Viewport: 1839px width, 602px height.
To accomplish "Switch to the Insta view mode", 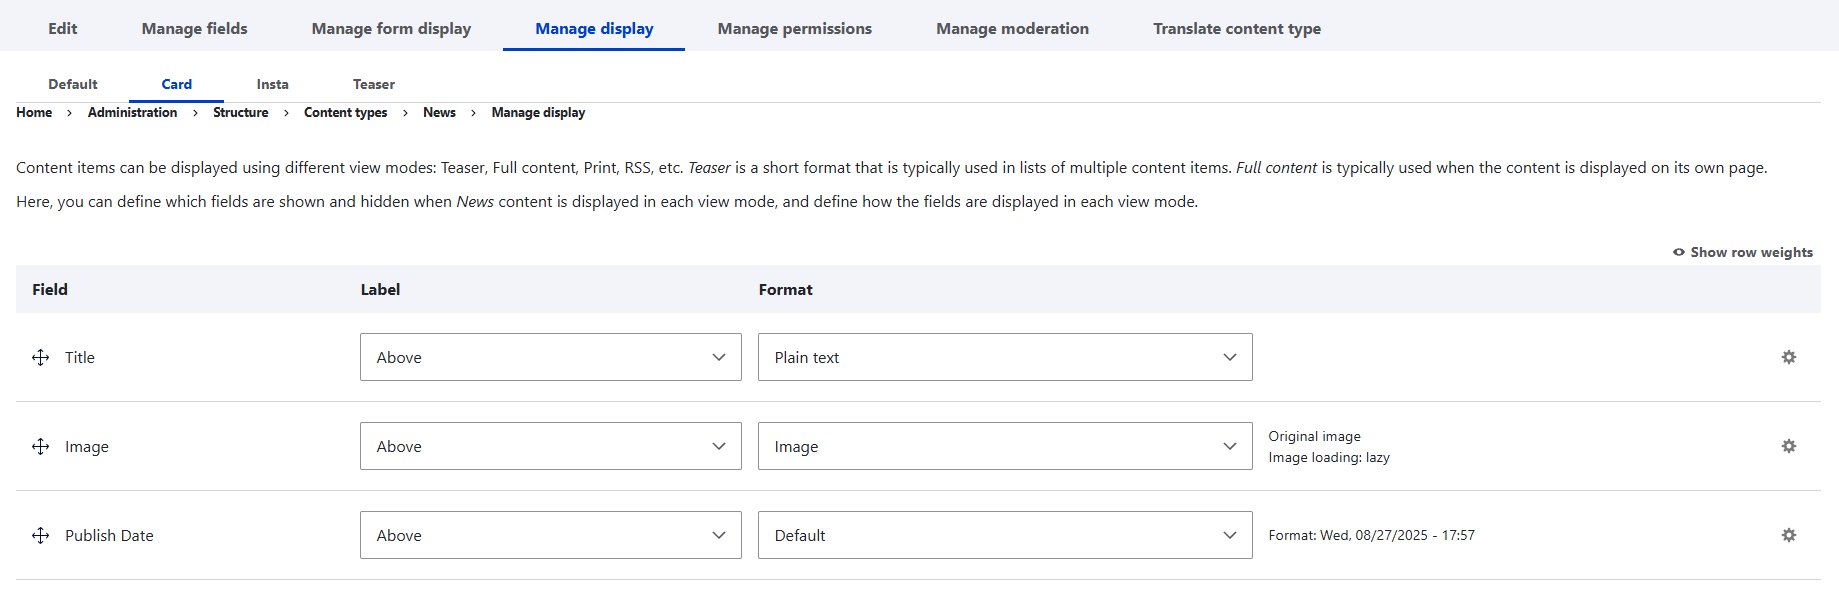I will (272, 84).
